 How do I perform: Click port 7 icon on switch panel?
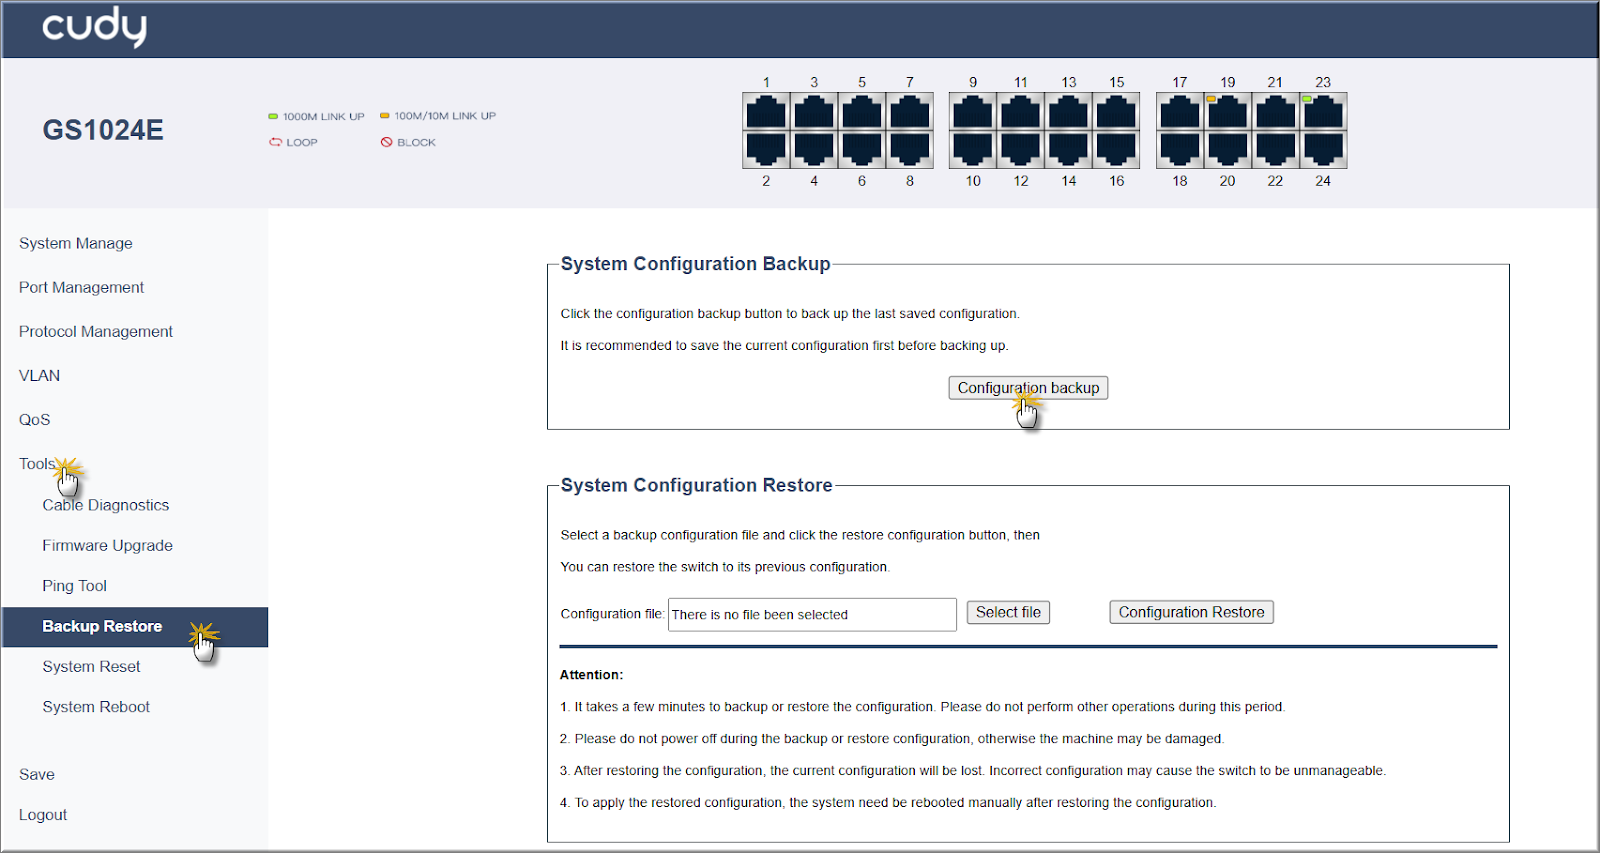[x=910, y=112]
